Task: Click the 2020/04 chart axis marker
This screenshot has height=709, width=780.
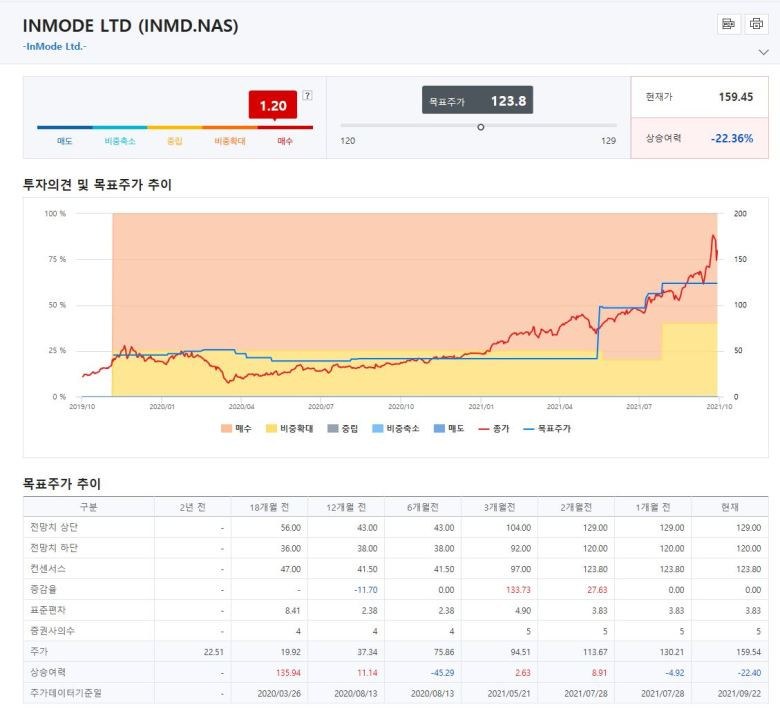Action: (x=241, y=406)
